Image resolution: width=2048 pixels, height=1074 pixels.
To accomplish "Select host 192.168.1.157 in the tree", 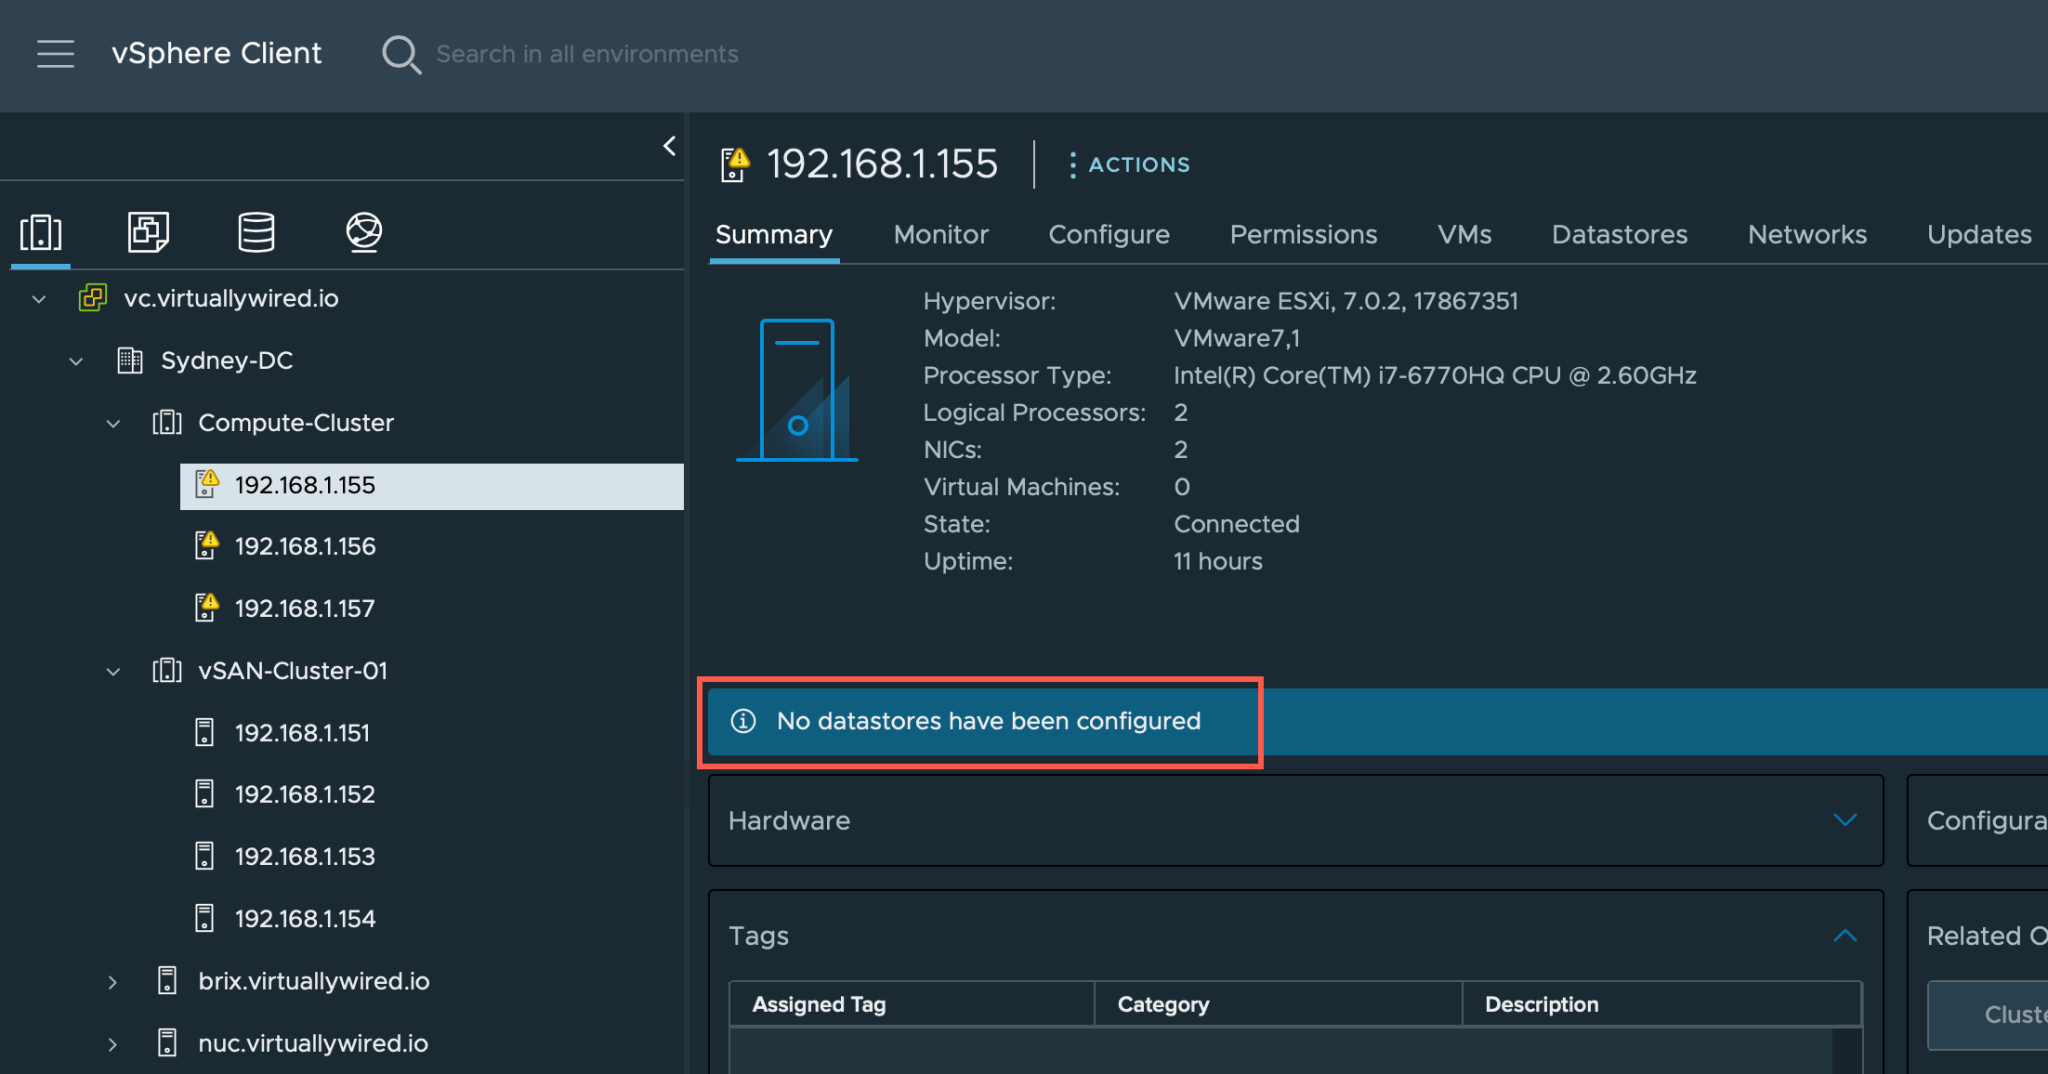I will [x=305, y=608].
